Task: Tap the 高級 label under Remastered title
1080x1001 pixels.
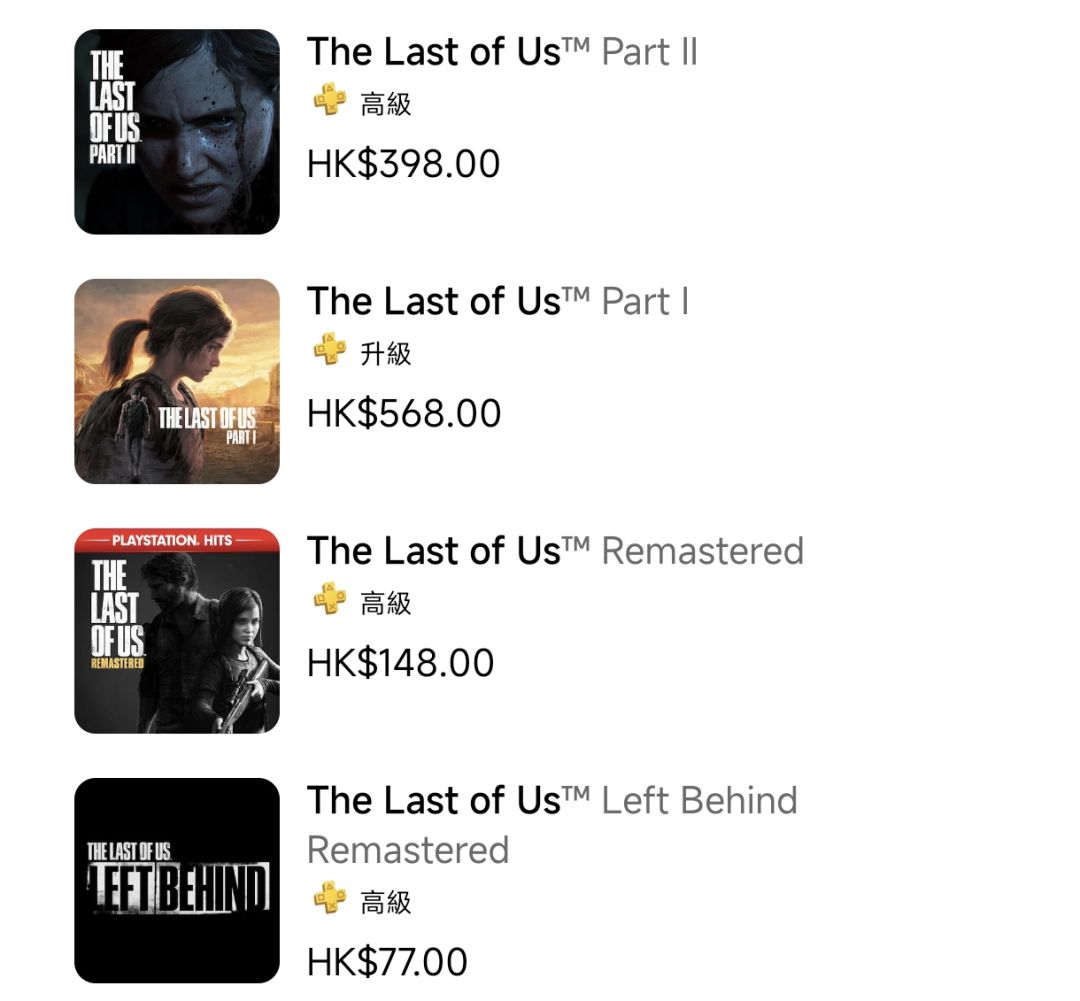Action: coord(386,602)
